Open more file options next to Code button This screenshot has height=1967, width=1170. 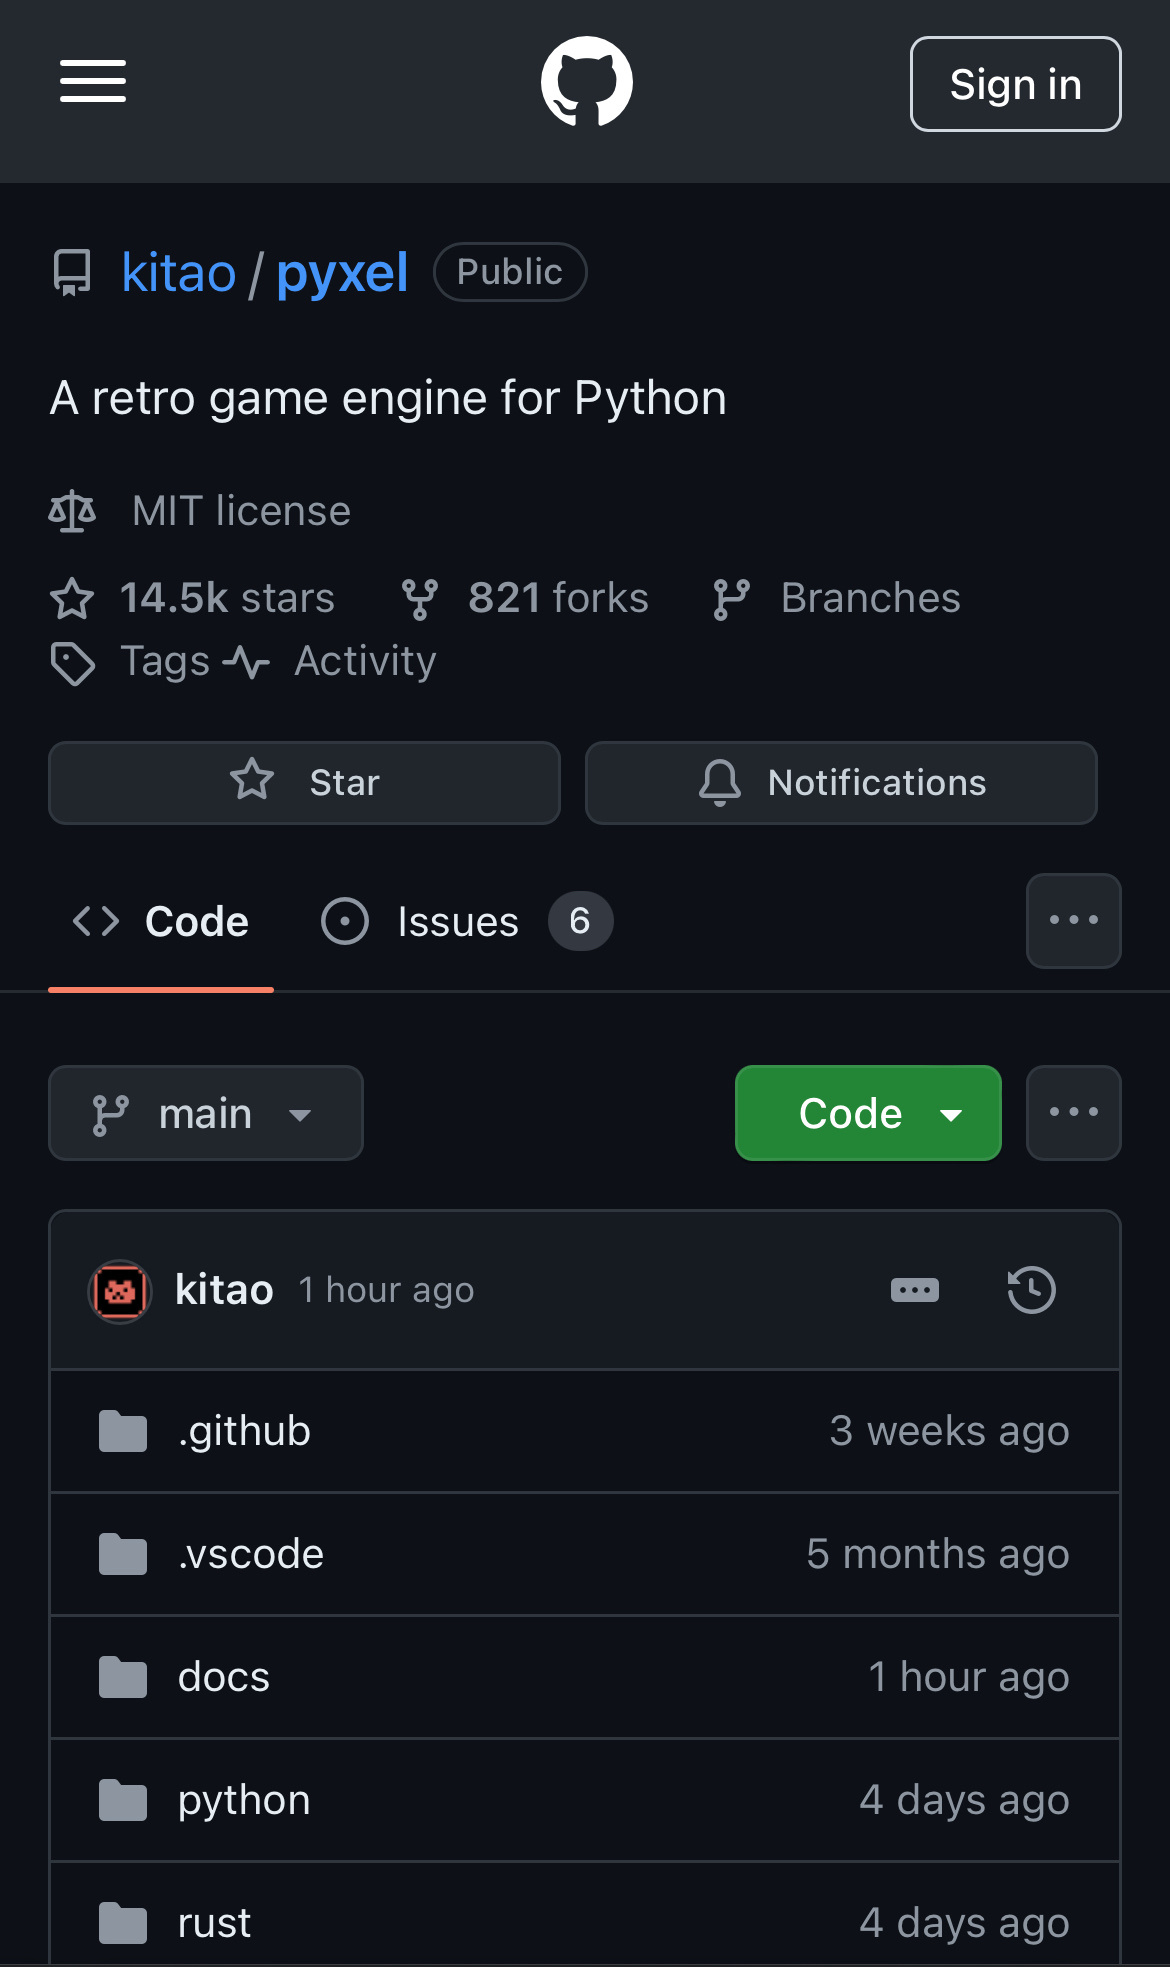1074,1113
